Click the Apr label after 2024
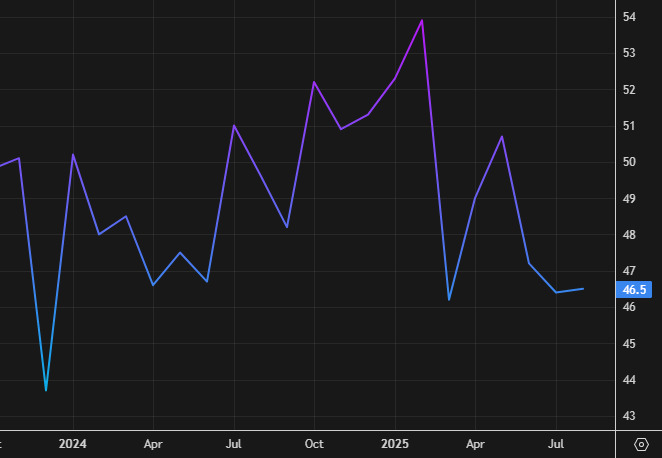Viewport: 662px width, 458px height. [x=153, y=444]
